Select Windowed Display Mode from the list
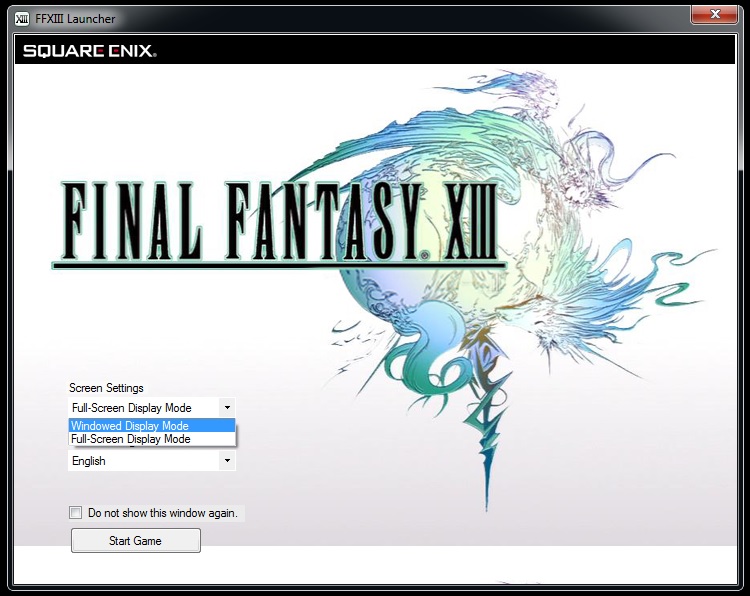The height and width of the screenshot is (596, 750). click(x=151, y=426)
